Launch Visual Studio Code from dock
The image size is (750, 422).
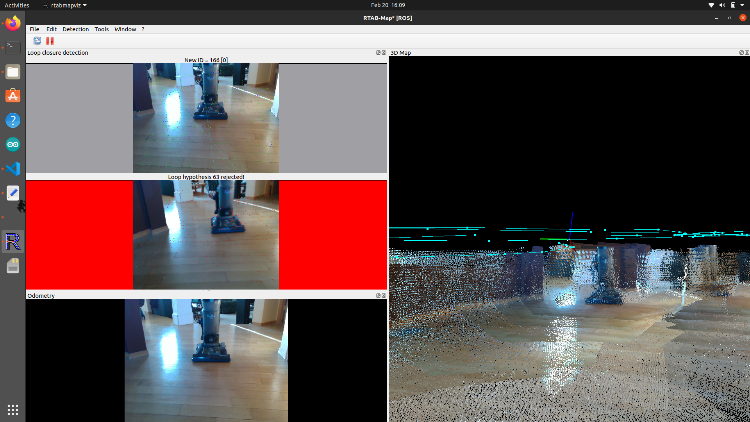coord(13,169)
